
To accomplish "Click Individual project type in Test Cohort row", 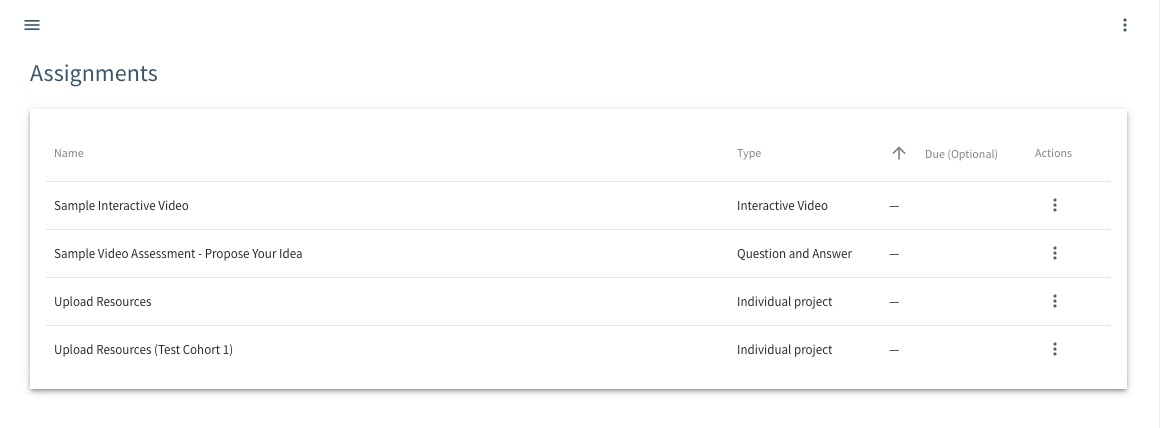I will [784, 350].
